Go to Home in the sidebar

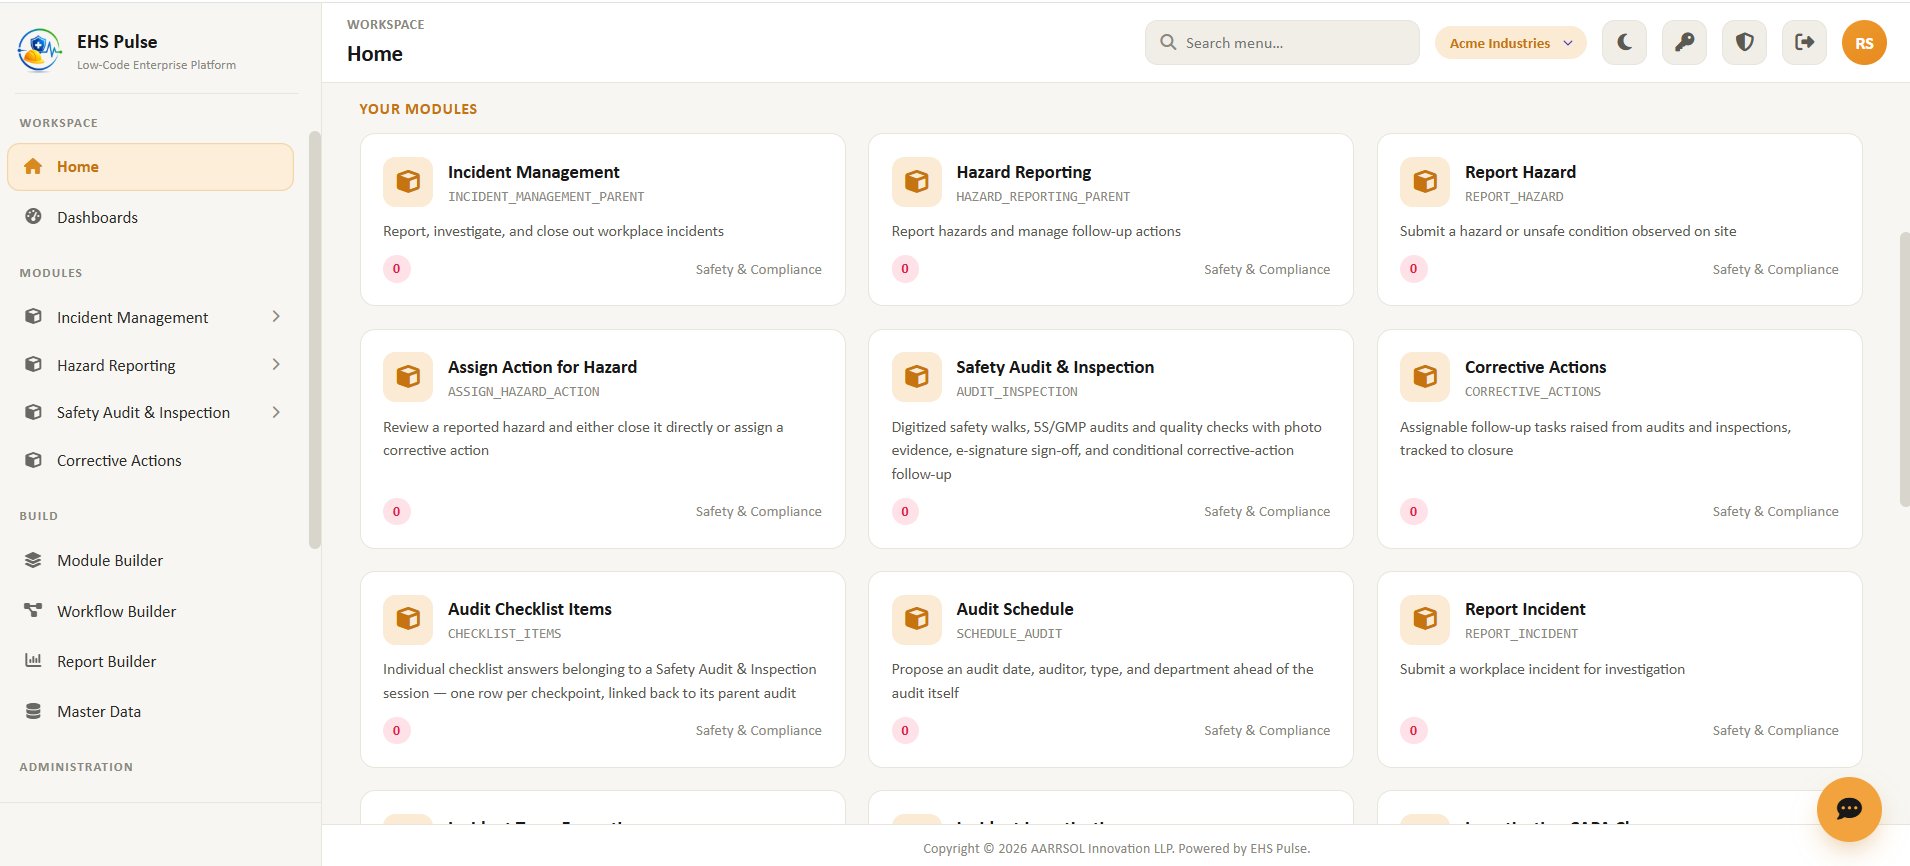(150, 167)
